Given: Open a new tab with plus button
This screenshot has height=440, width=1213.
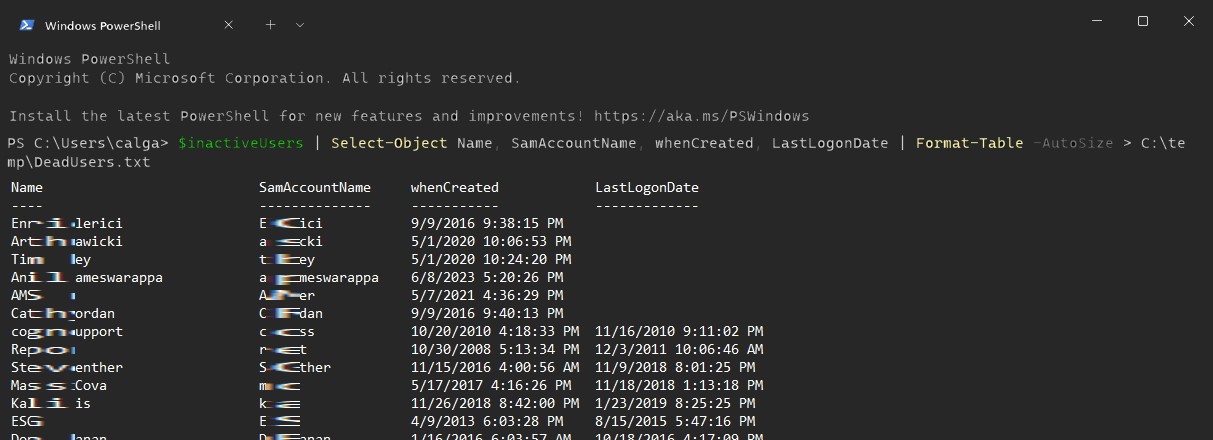Looking at the screenshot, I should (x=270, y=25).
